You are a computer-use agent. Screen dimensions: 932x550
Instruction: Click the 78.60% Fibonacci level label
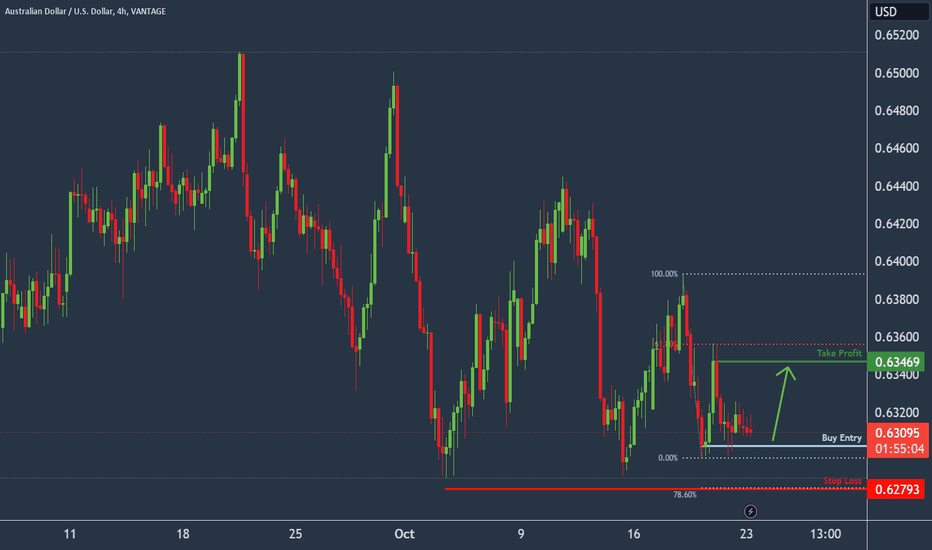click(x=685, y=495)
